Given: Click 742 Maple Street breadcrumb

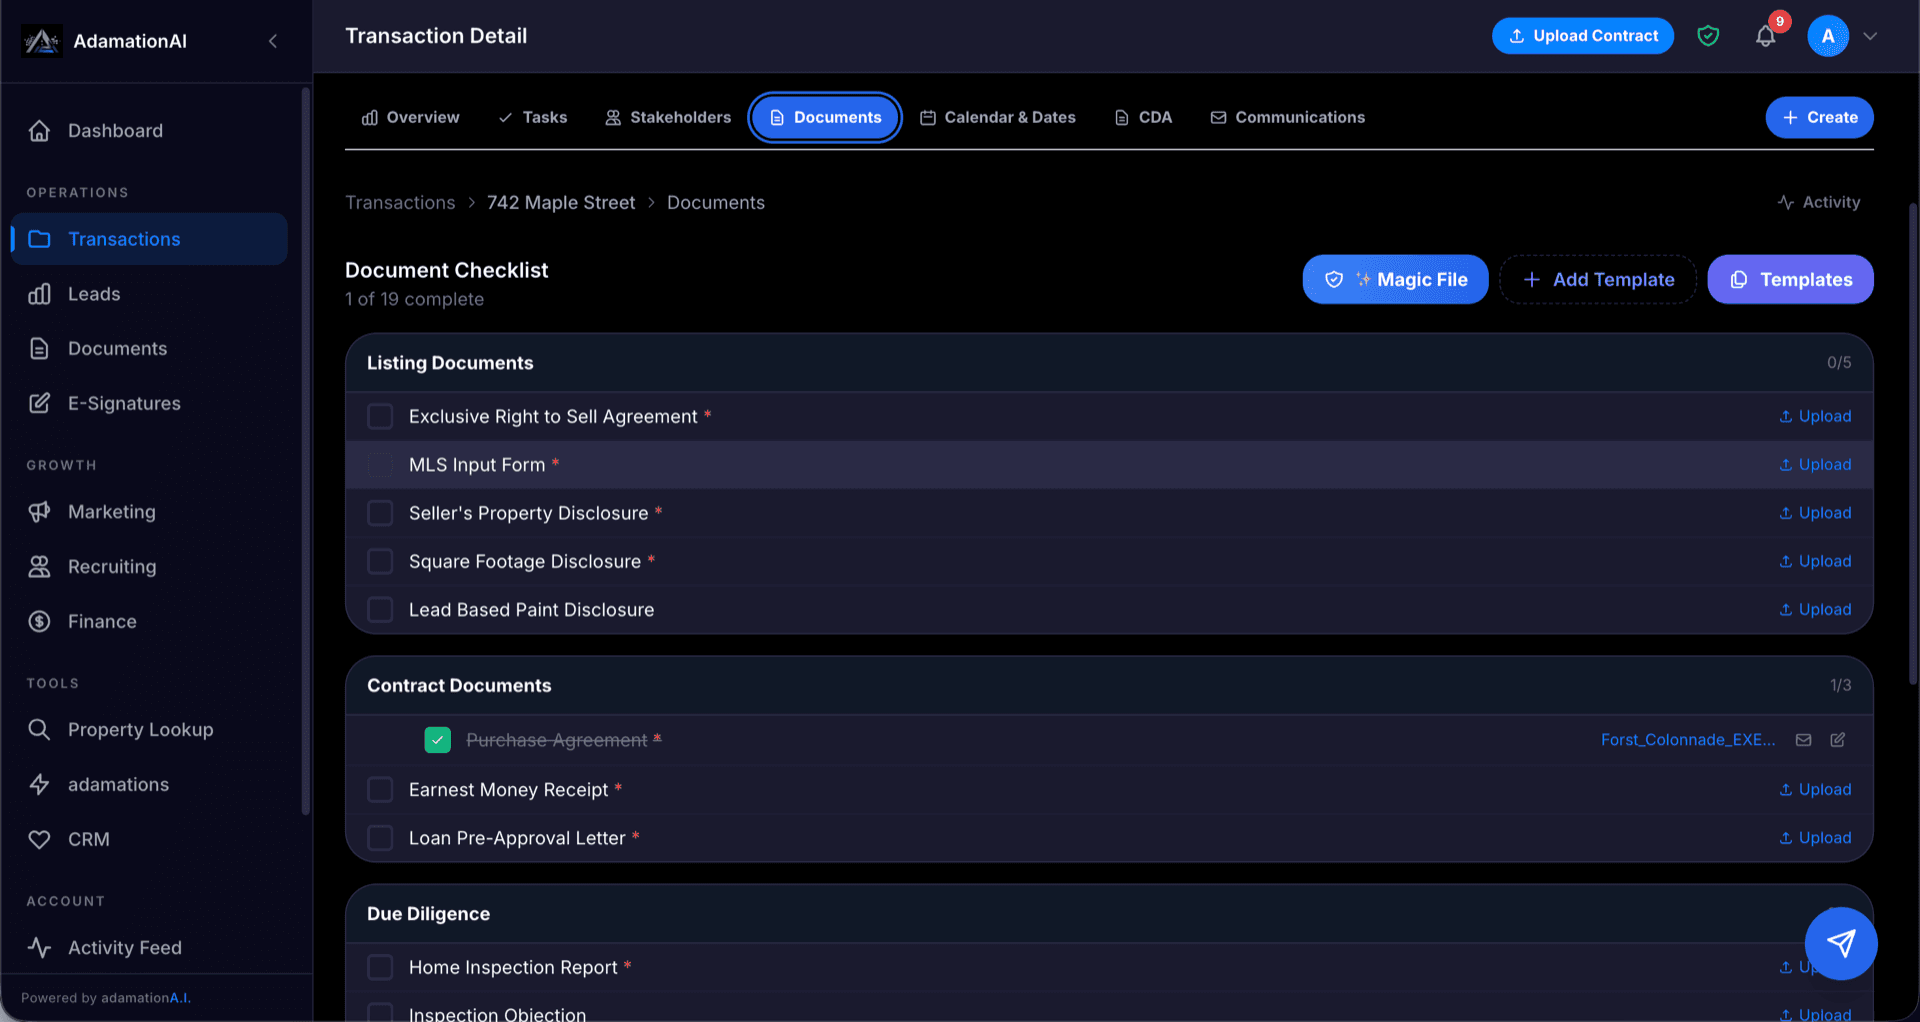Looking at the screenshot, I should tap(561, 202).
